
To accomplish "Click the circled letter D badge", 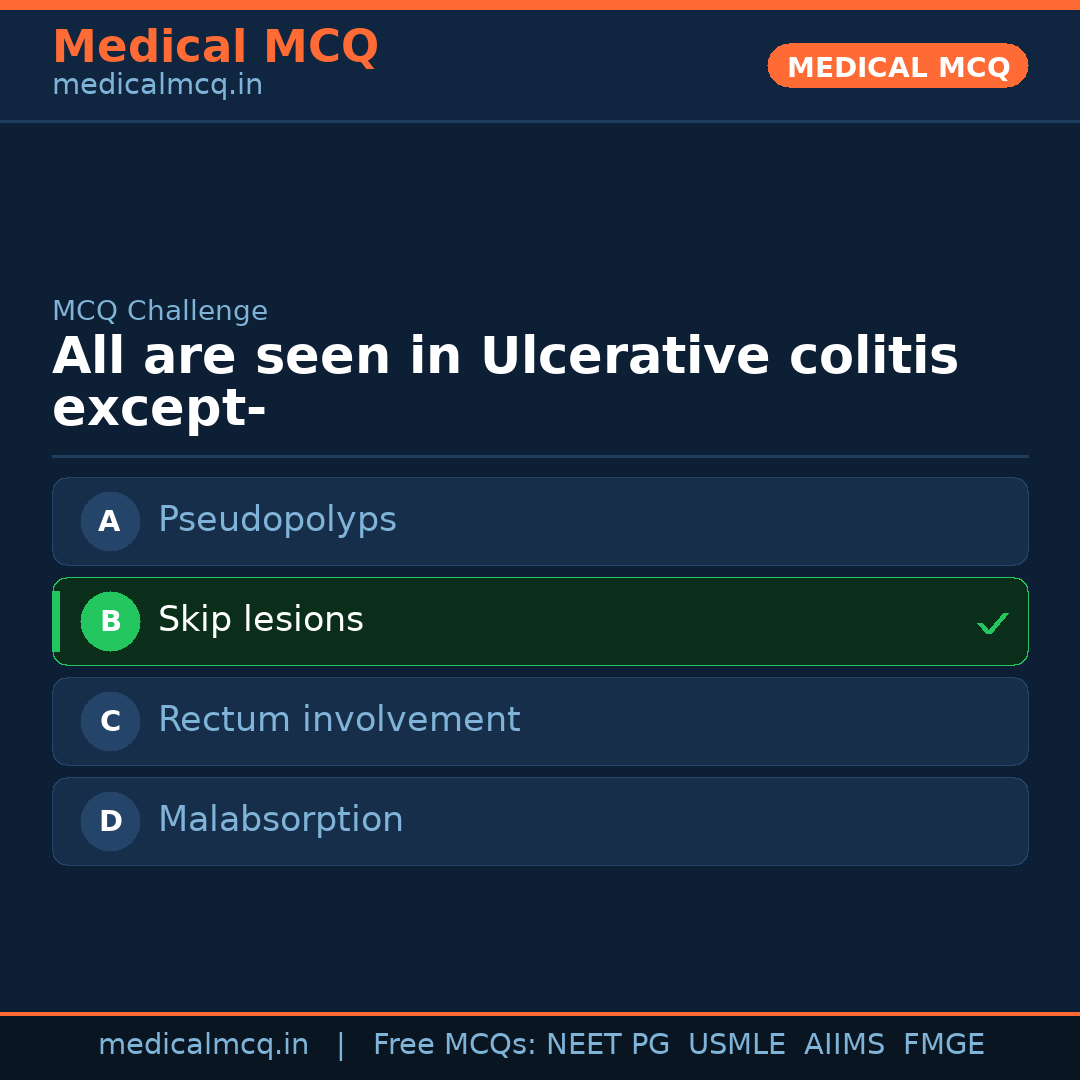I will (110, 821).
